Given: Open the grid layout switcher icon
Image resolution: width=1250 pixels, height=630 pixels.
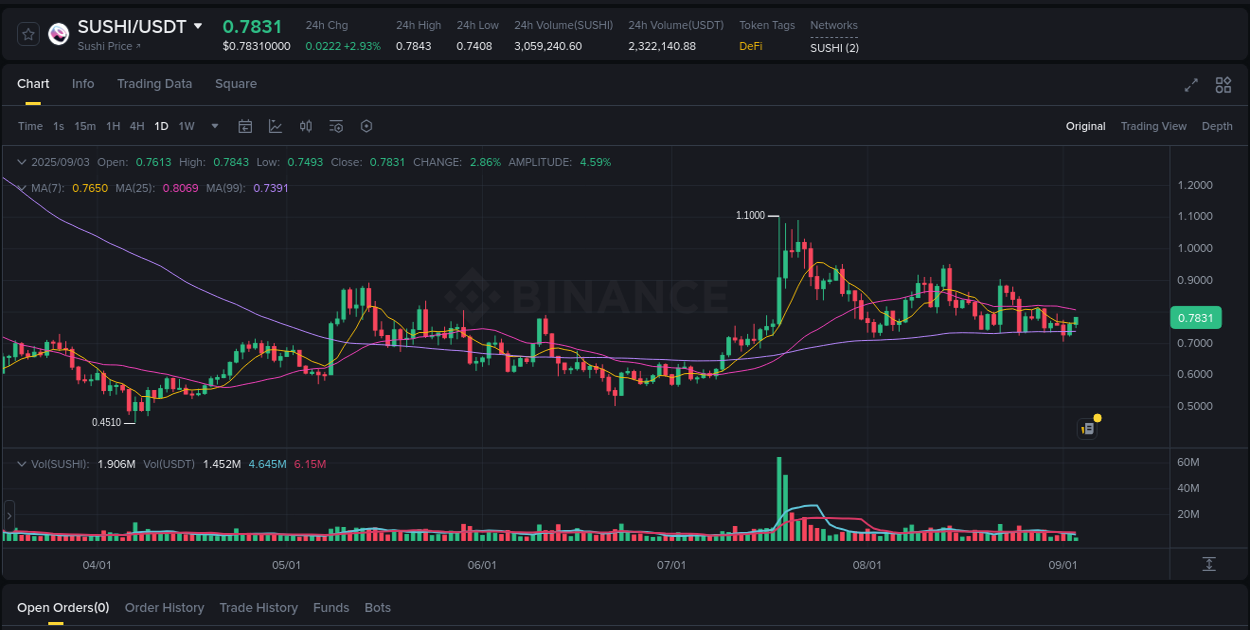Looking at the screenshot, I should 1223,86.
